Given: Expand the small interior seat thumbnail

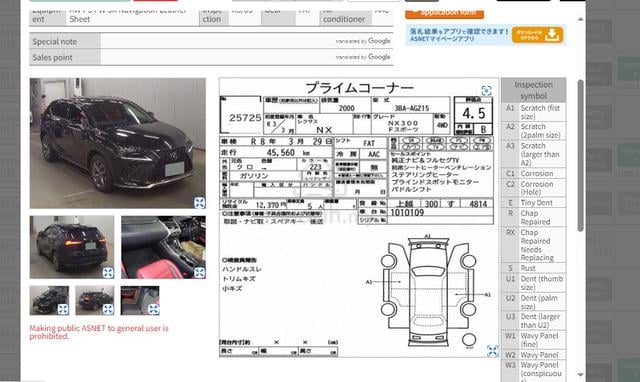Looking at the screenshot, I should coord(153,309).
